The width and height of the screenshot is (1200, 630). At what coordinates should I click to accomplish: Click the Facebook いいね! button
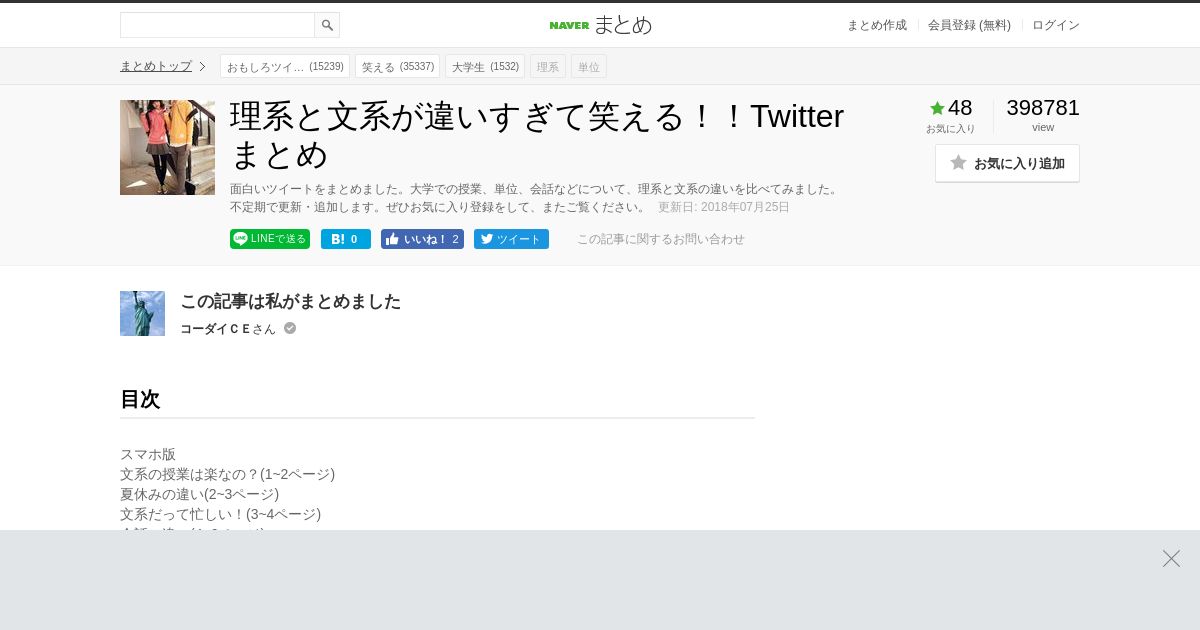422,239
